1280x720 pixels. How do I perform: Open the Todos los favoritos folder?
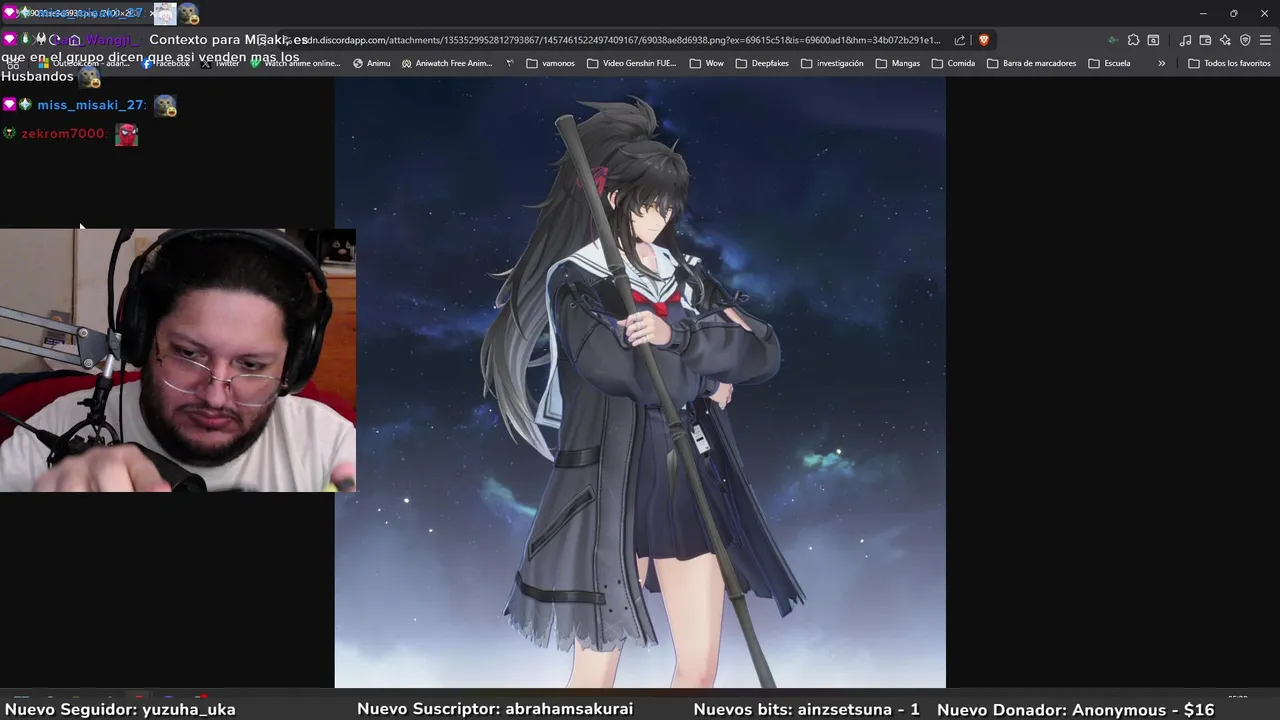[1229, 63]
